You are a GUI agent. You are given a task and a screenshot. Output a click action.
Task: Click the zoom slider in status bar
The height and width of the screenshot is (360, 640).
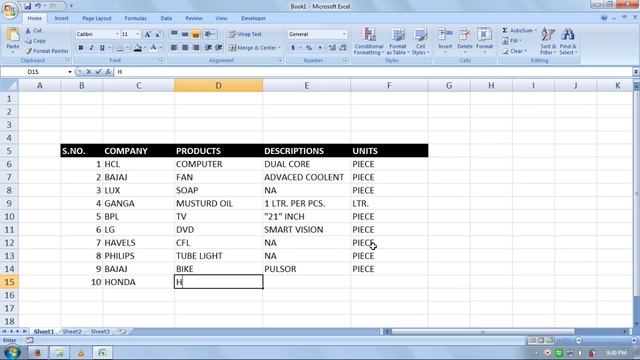606,340
